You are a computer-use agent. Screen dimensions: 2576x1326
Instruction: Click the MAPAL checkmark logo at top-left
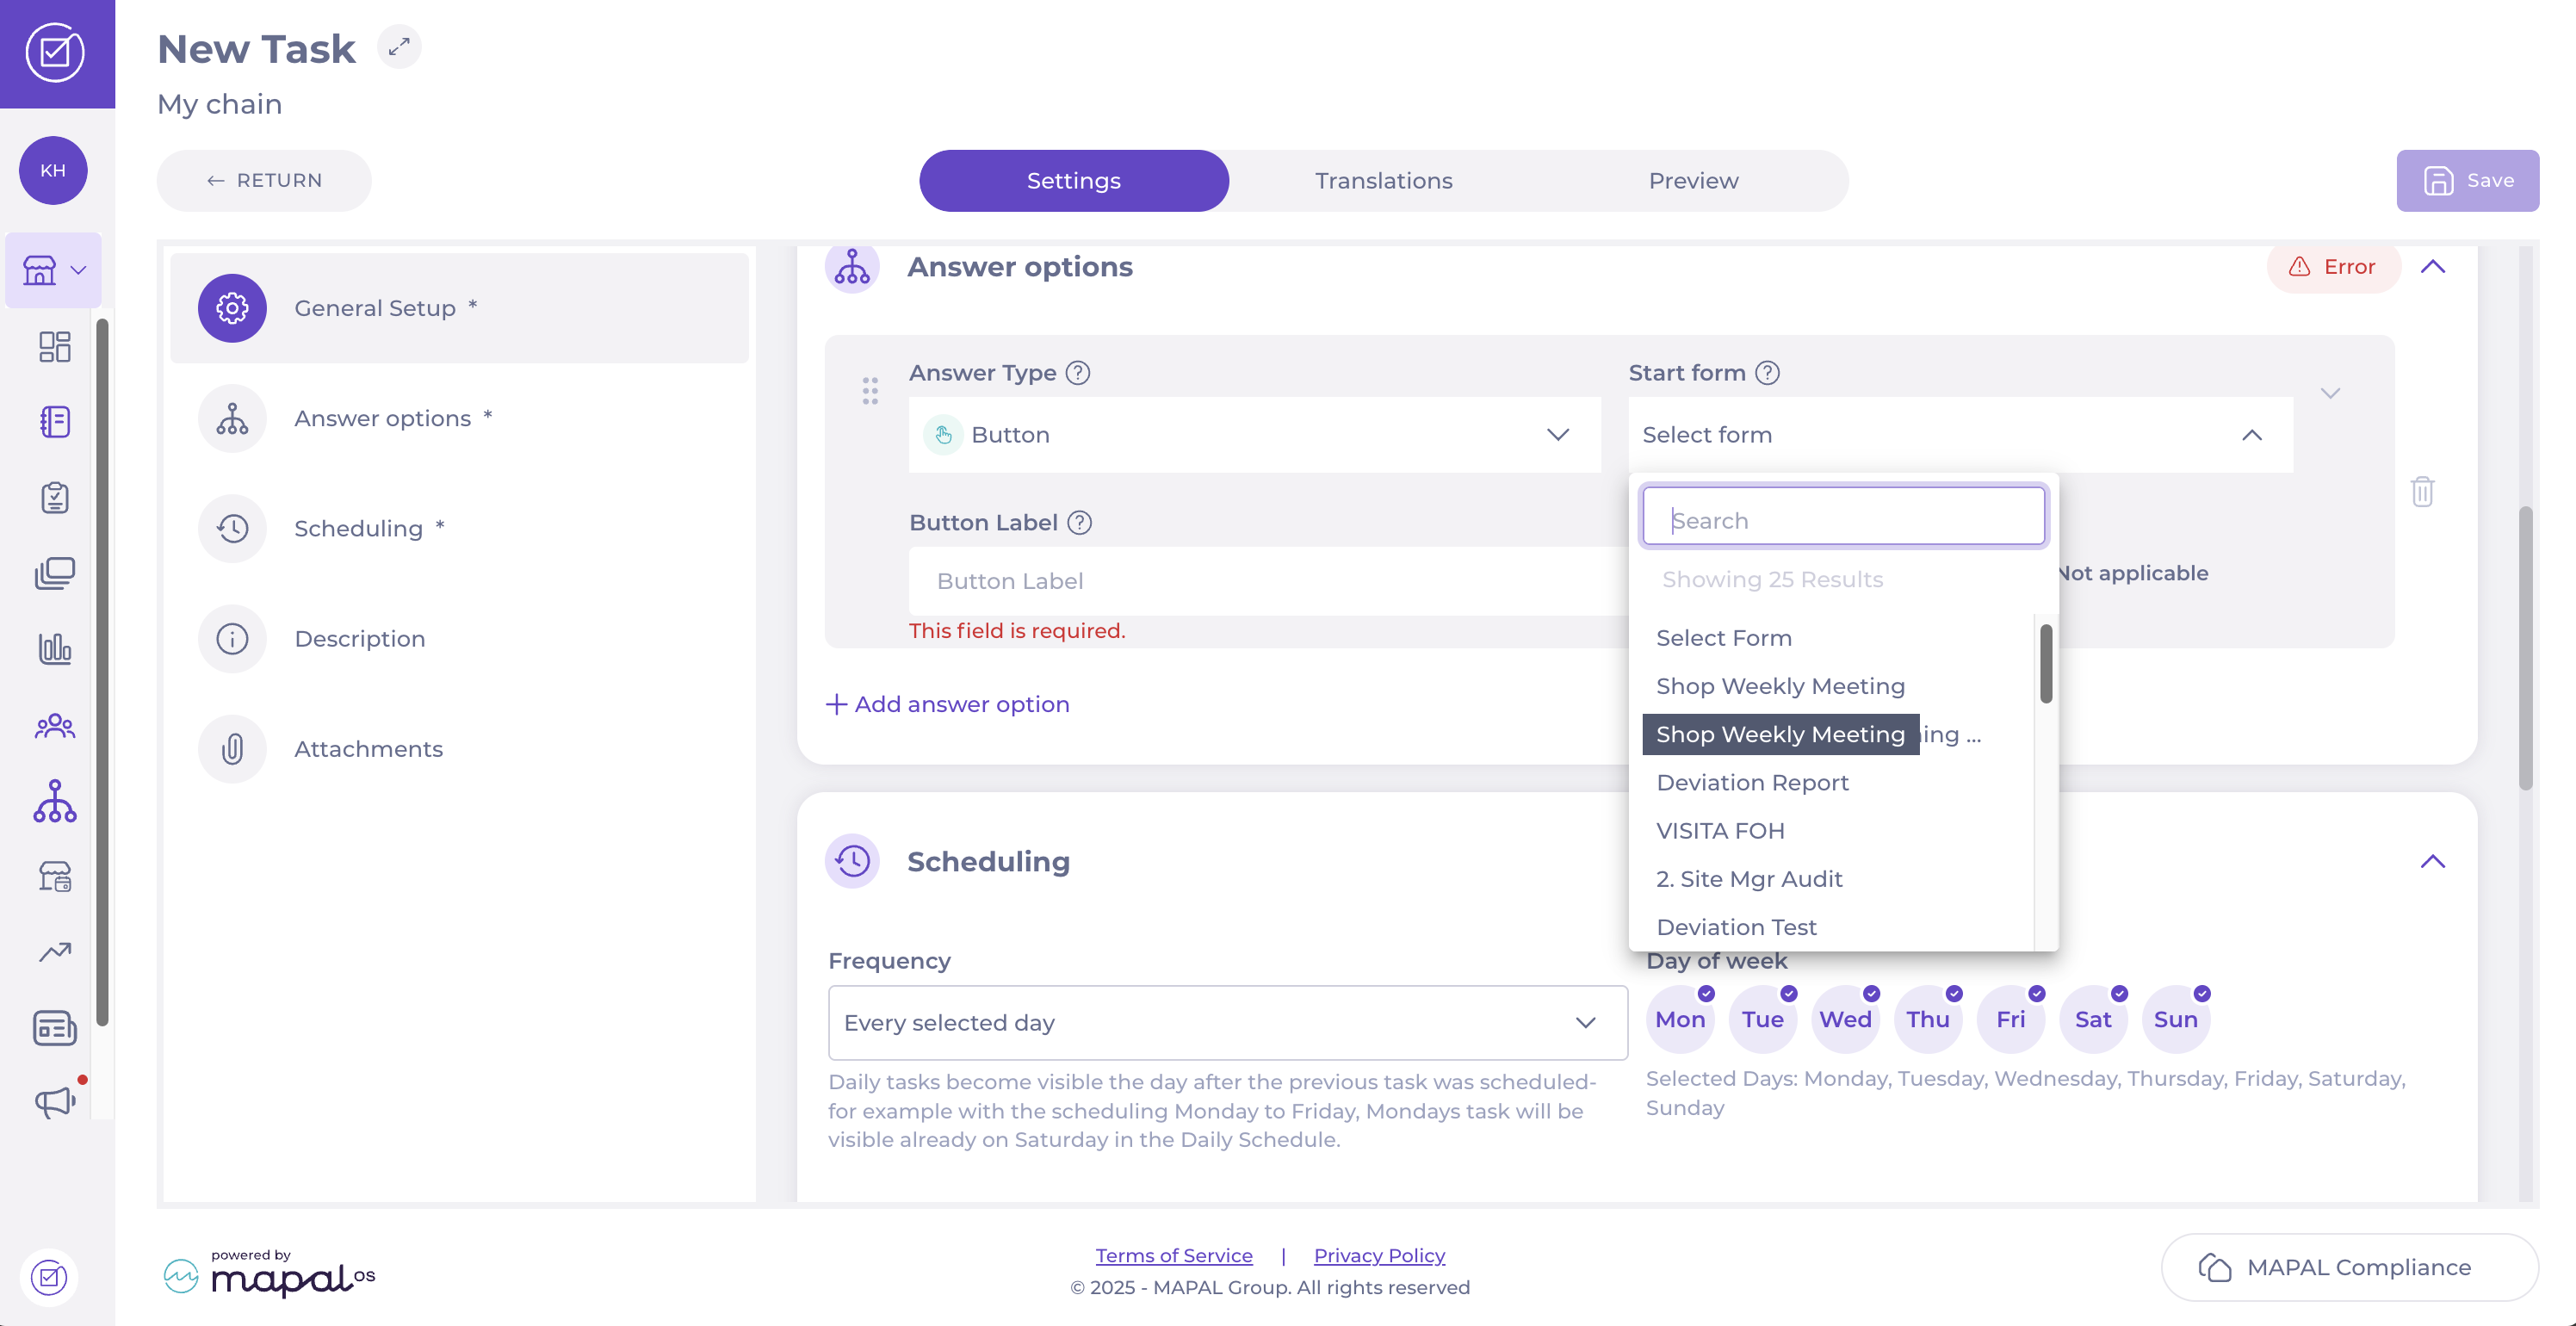55,52
